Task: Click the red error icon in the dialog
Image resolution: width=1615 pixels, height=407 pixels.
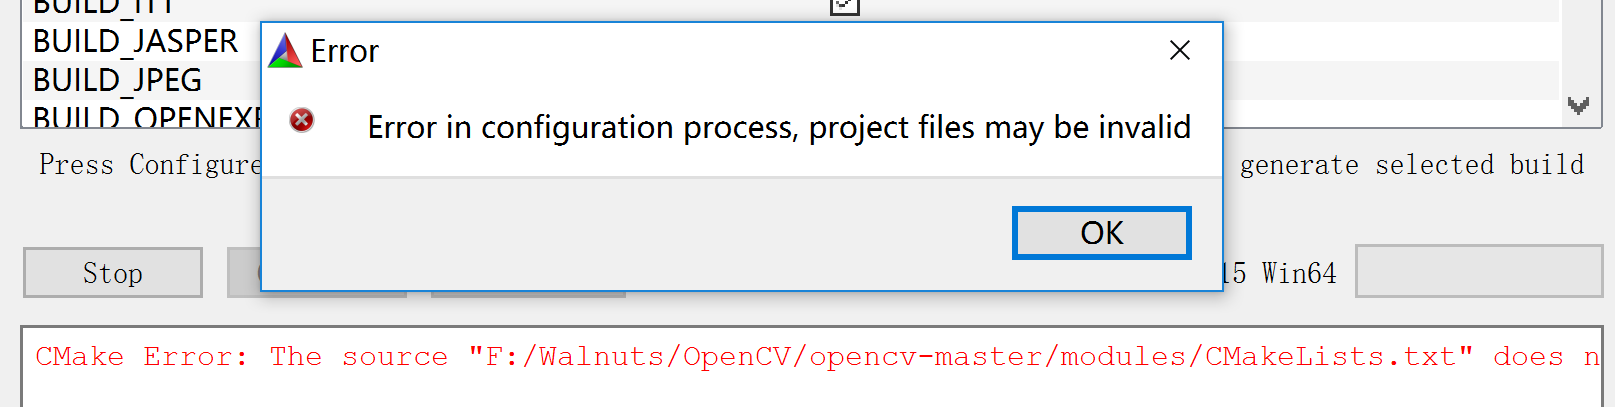Action: pyautogui.click(x=301, y=121)
